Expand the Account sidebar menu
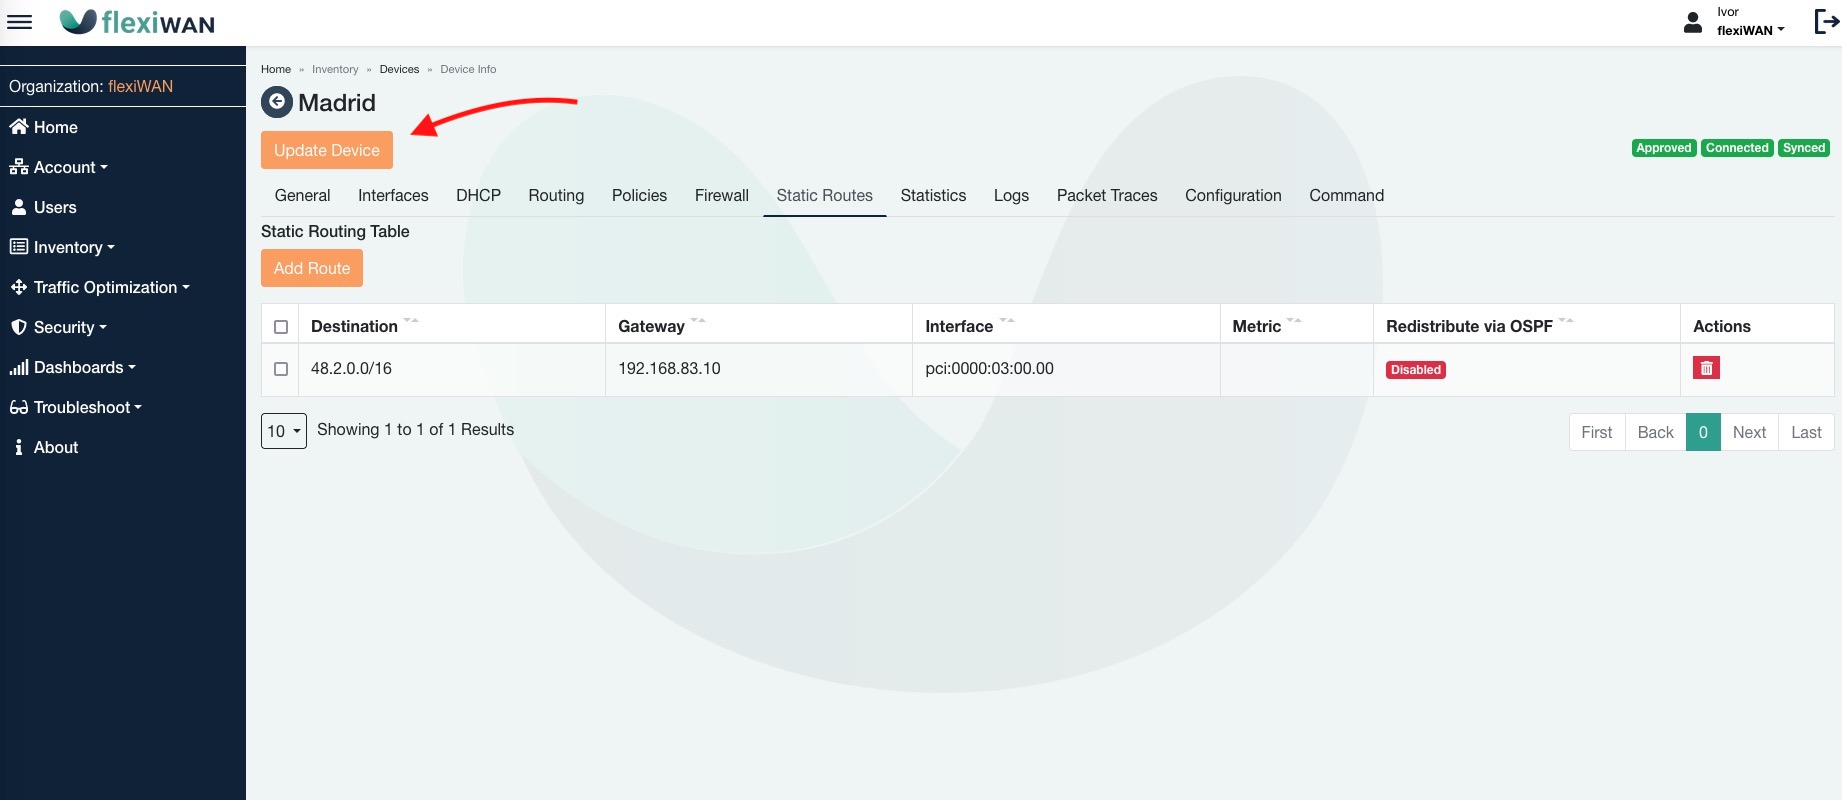The image size is (1842, 800). click(x=59, y=167)
